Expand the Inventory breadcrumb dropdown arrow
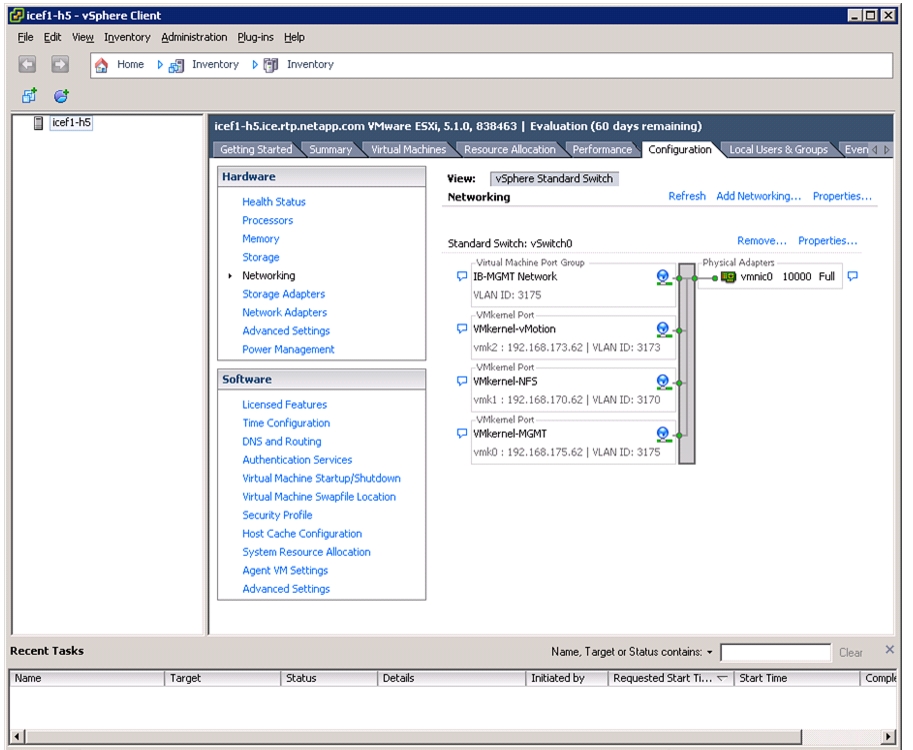Image resolution: width=913 pixels, height=750 pixels. (x=254, y=65)
